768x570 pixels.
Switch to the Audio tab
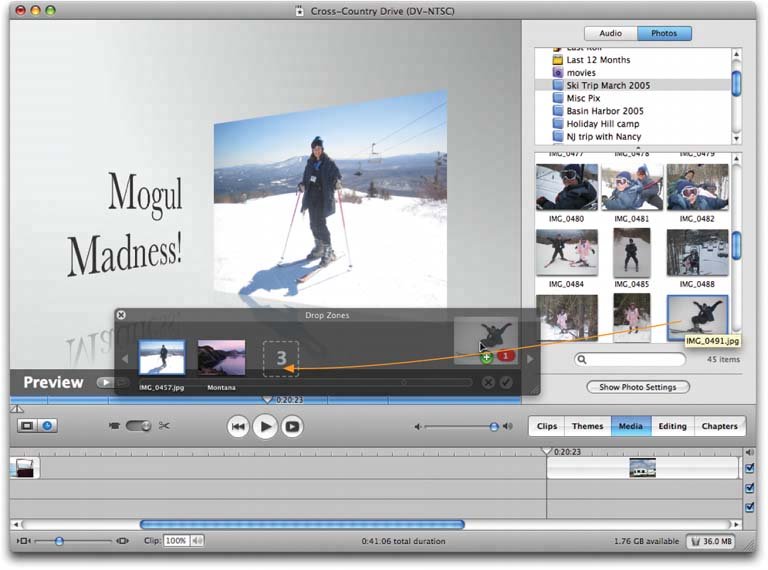pyautogui.click(x=610, y=33)
